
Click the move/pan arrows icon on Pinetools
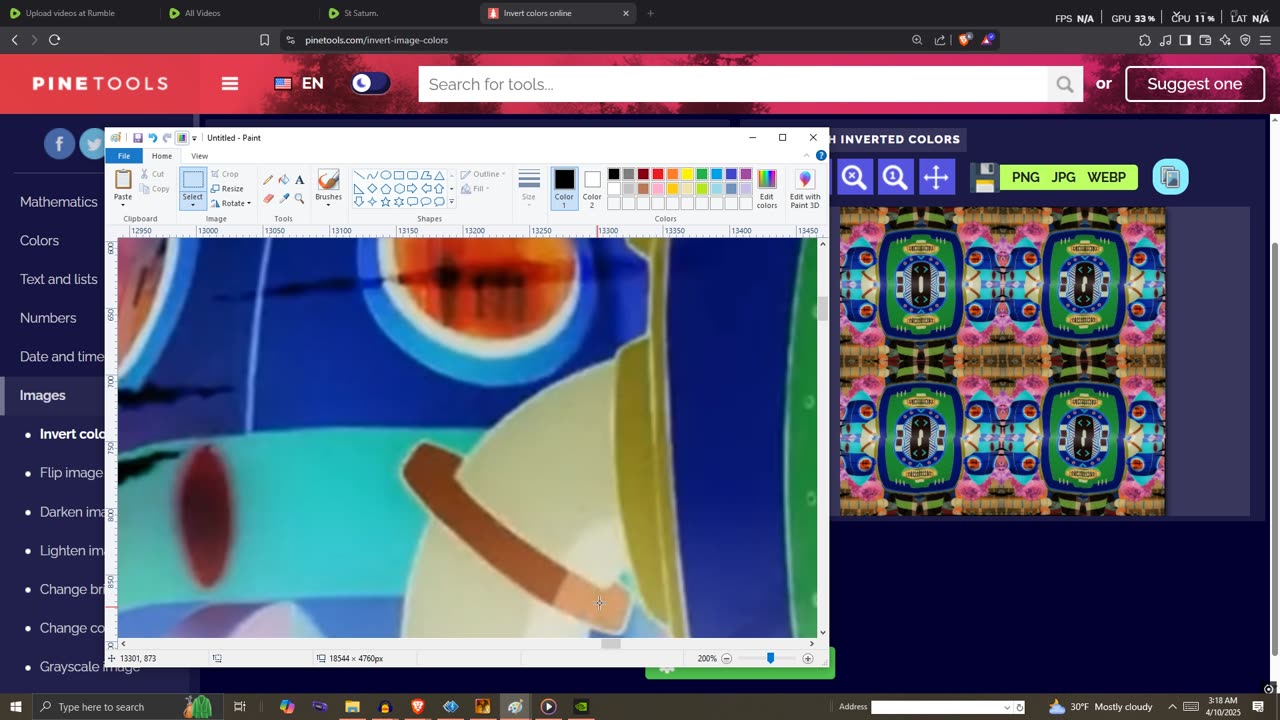936,177
